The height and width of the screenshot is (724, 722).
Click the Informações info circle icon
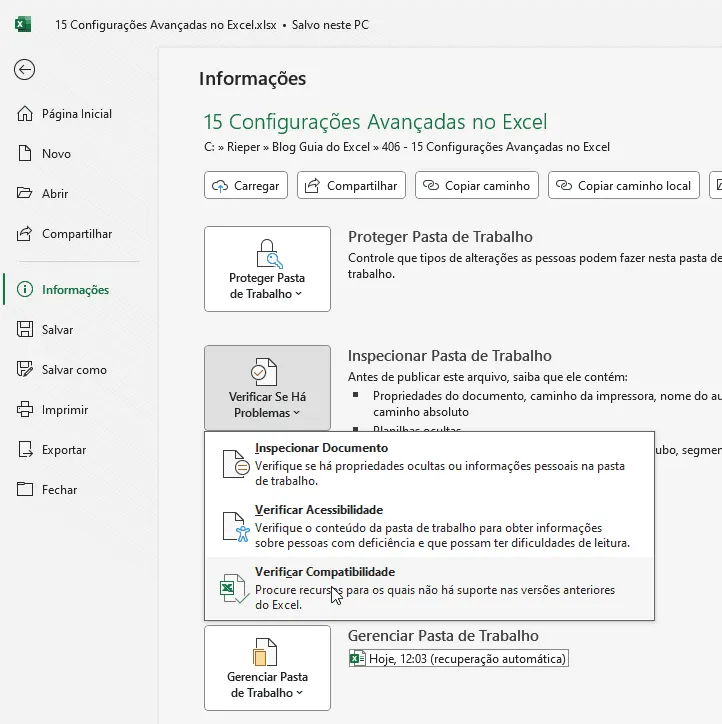pos(25,290)
